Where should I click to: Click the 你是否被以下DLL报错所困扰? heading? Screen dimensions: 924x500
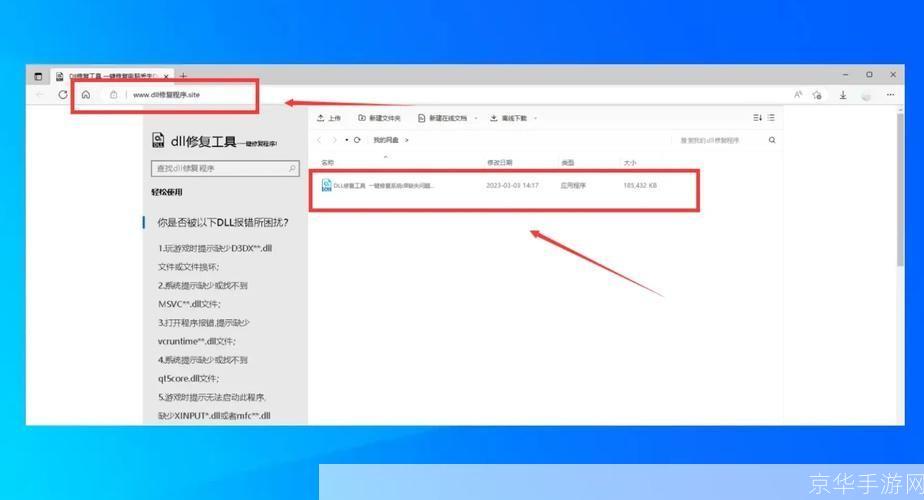223,222
